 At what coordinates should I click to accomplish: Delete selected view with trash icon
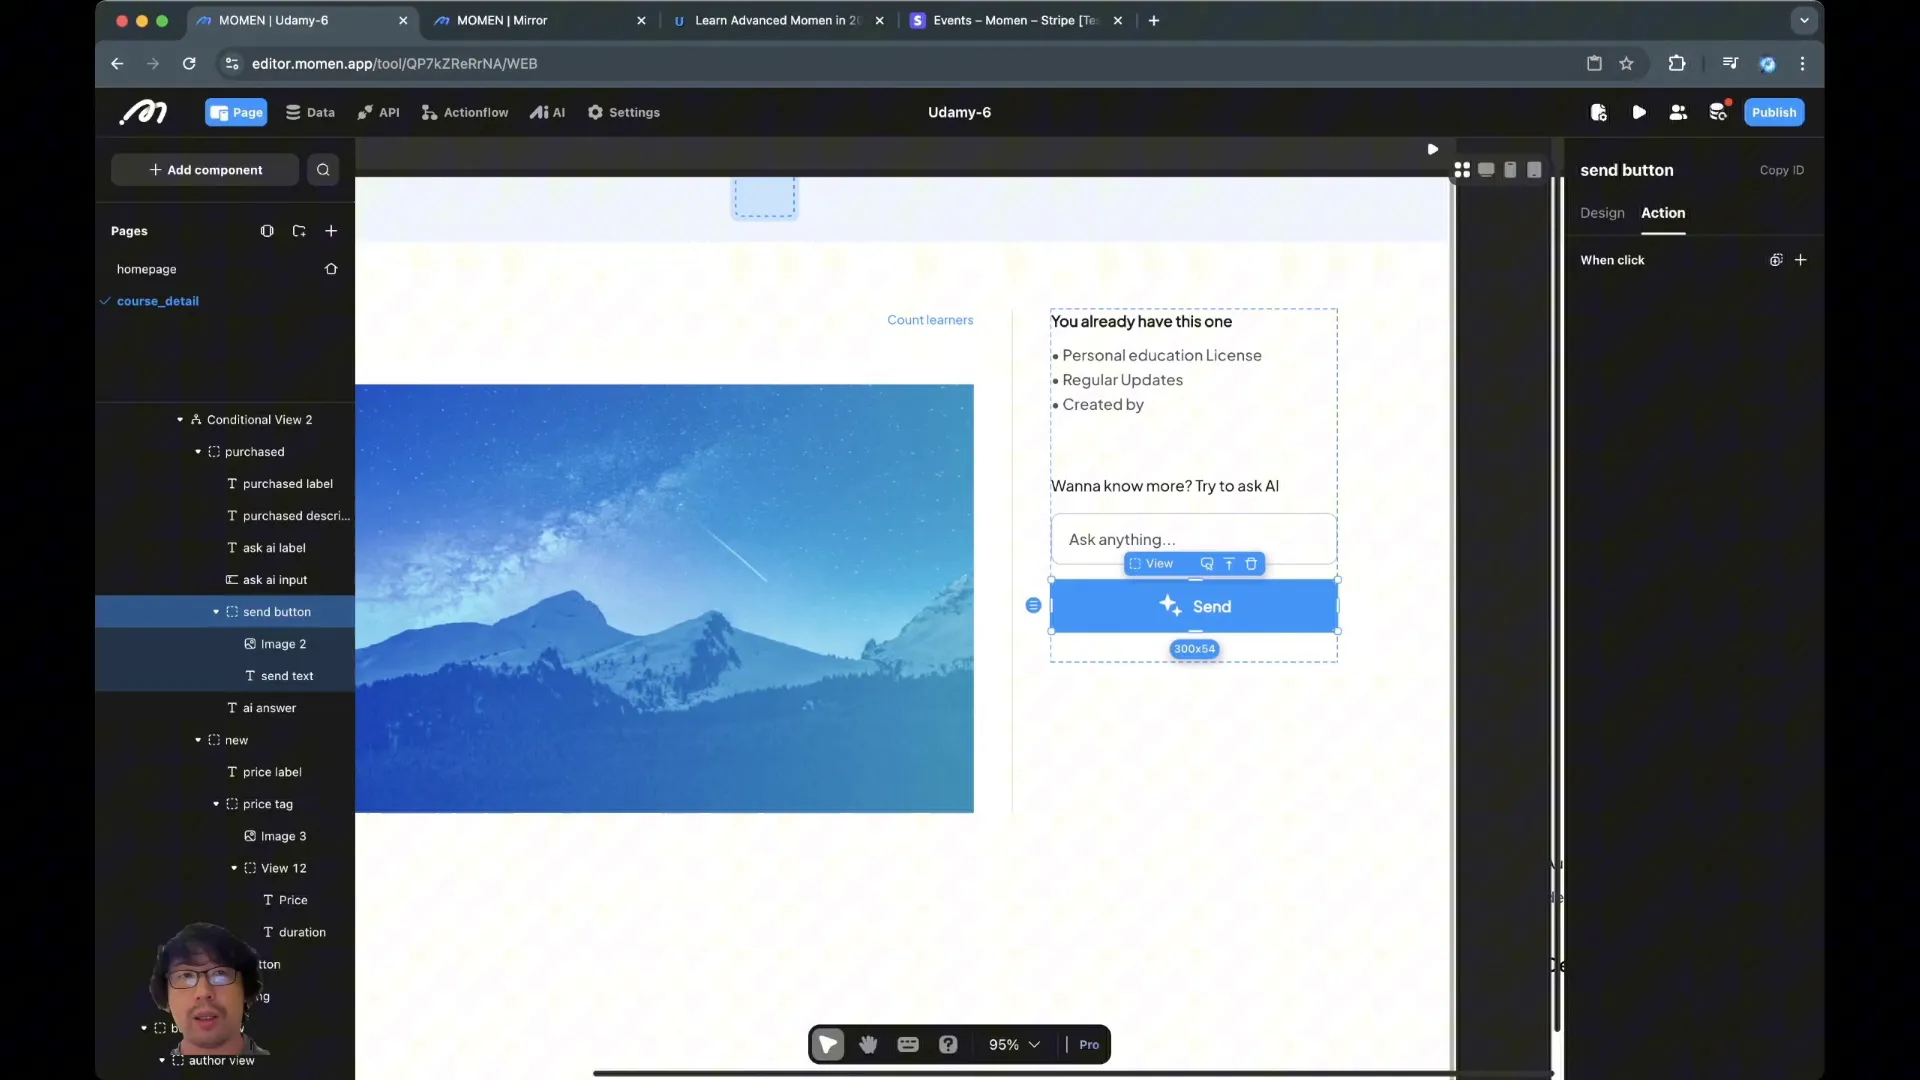(x=1251, y=564)
